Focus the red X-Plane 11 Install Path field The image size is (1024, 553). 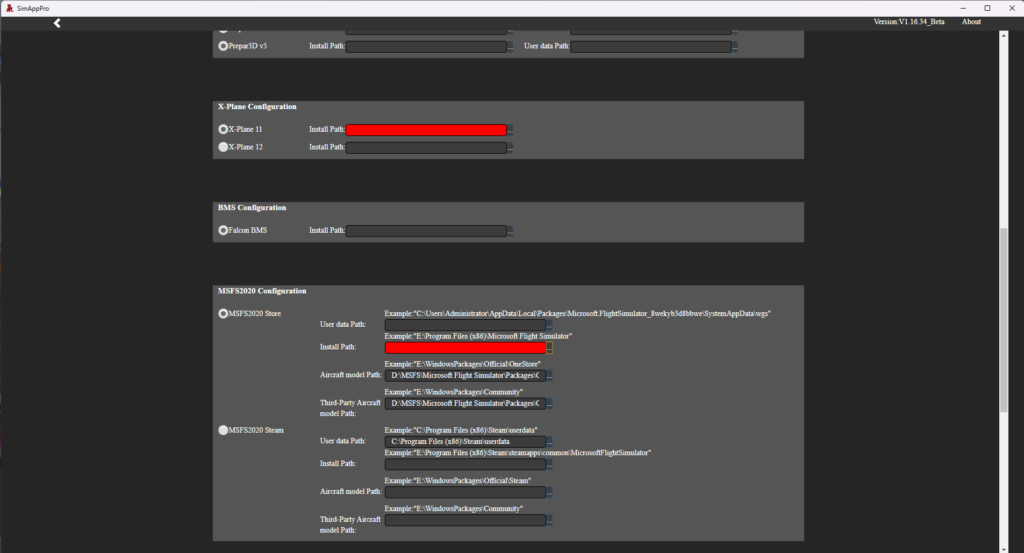click(426, 130)
